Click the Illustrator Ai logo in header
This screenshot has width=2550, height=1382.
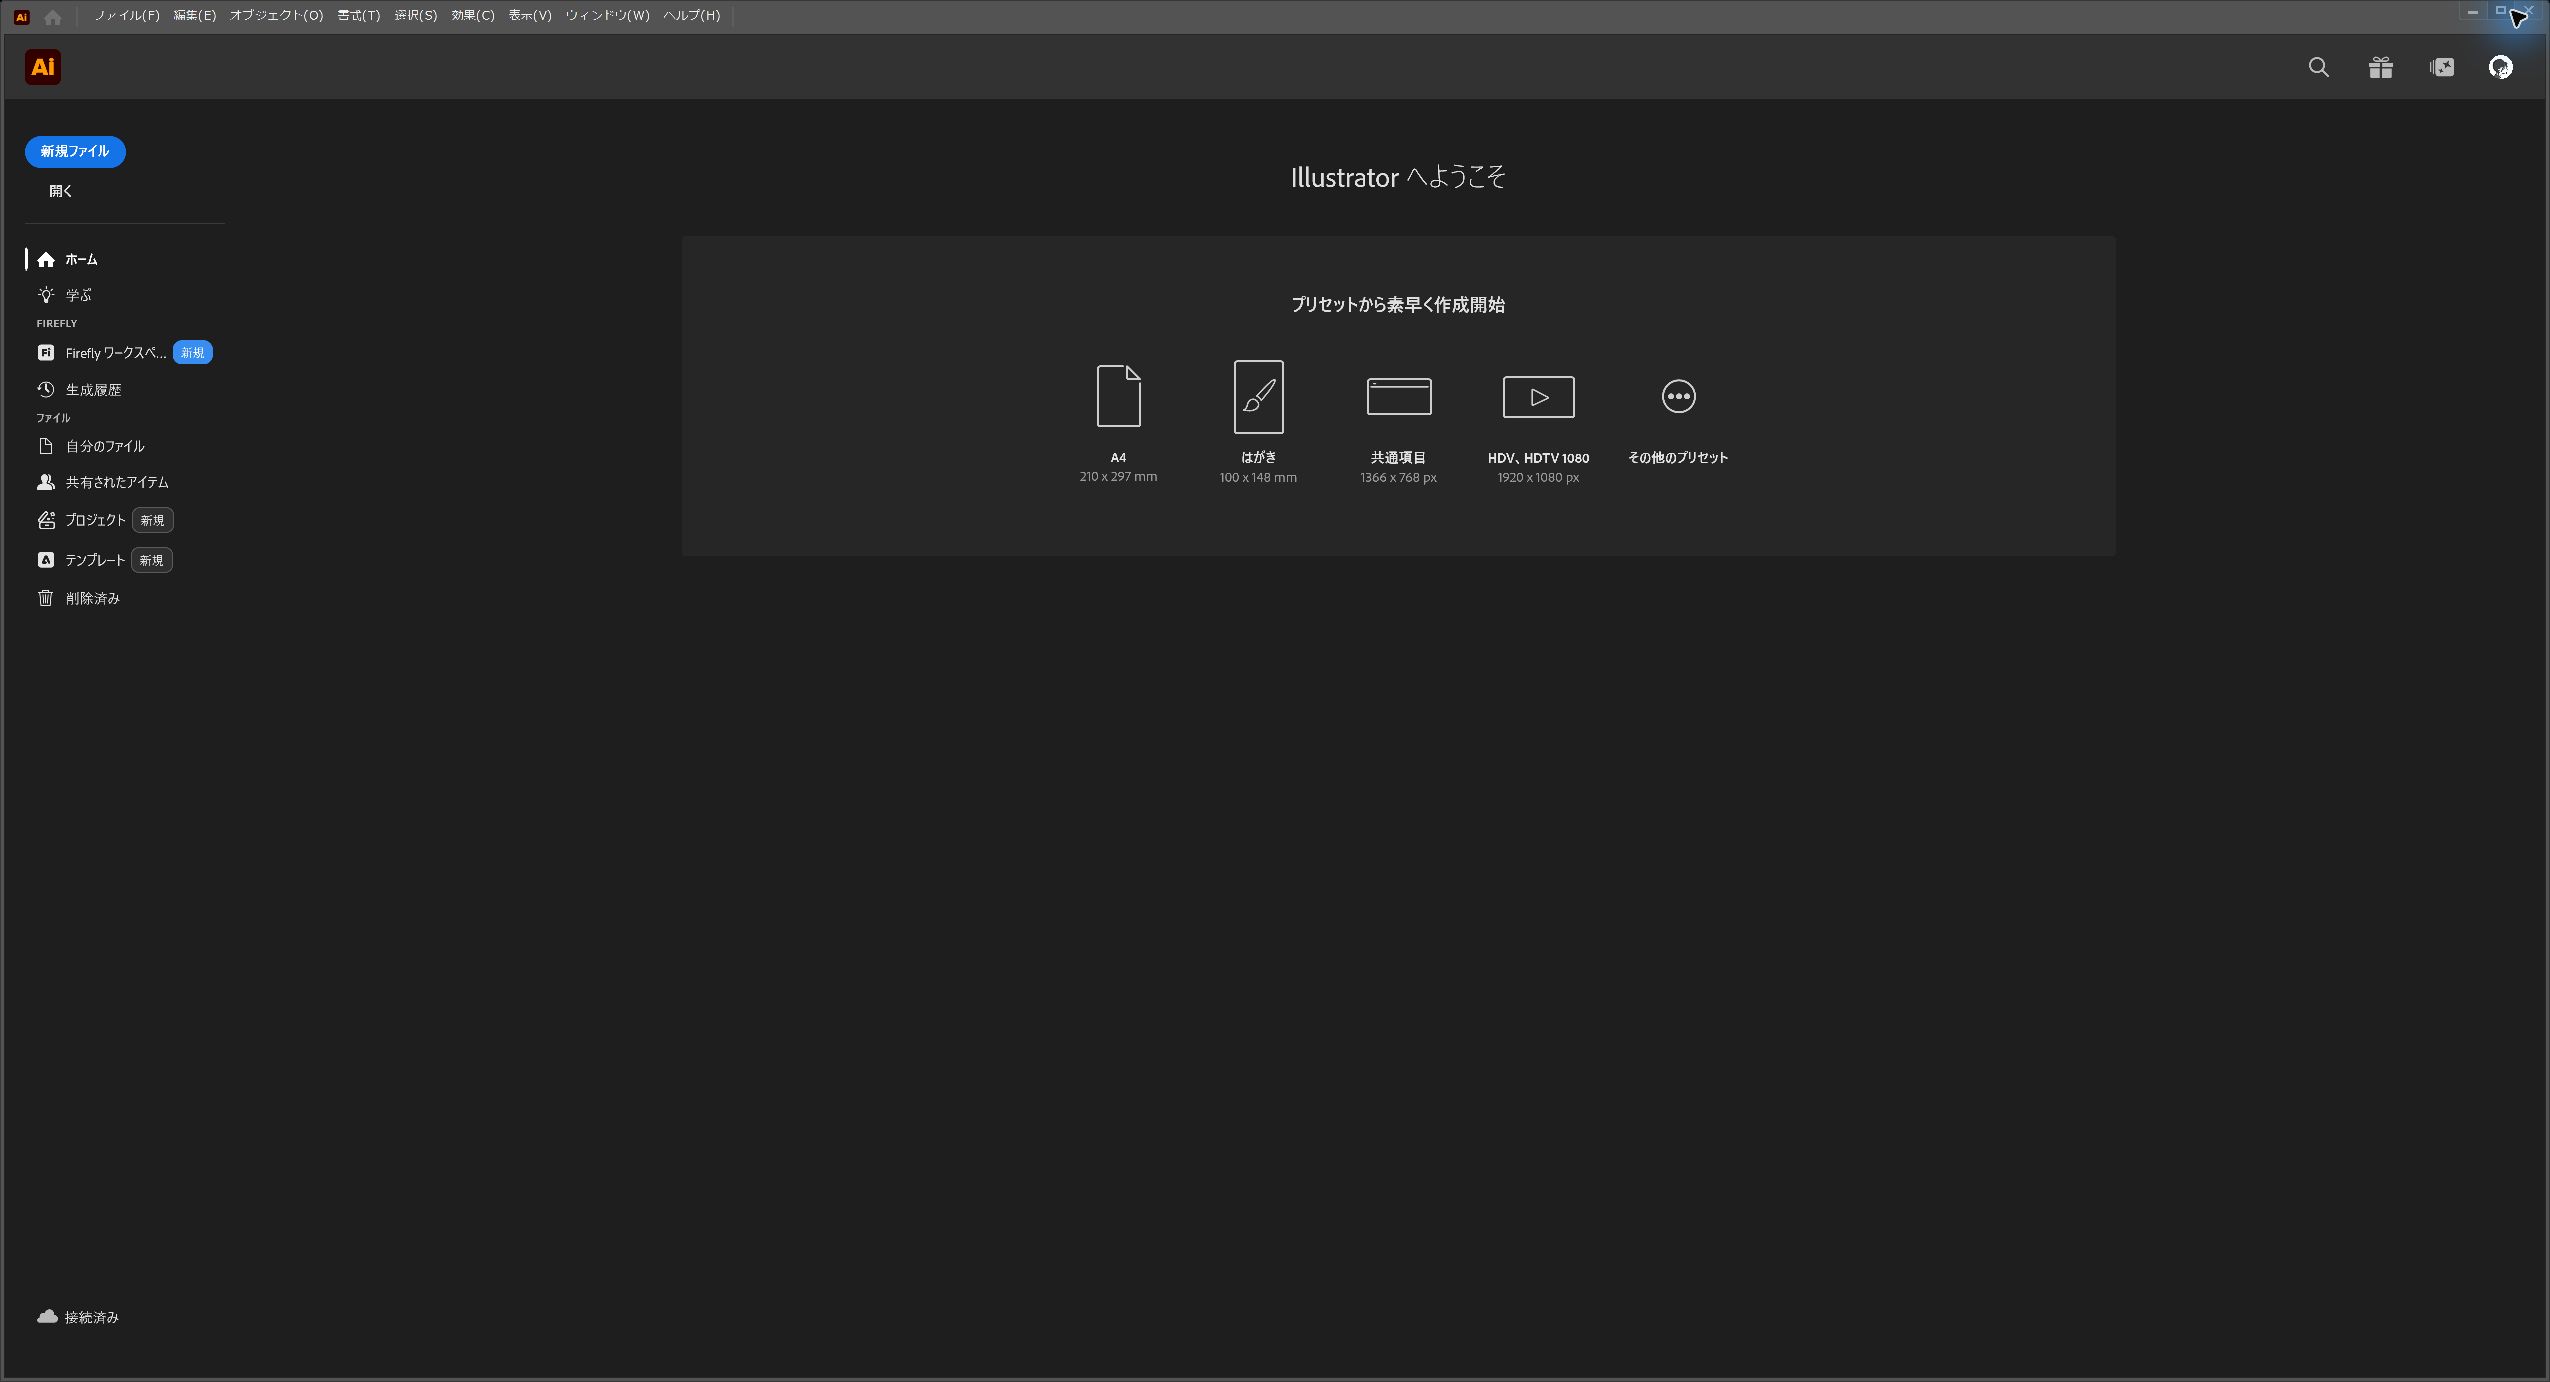pos(43,67)
